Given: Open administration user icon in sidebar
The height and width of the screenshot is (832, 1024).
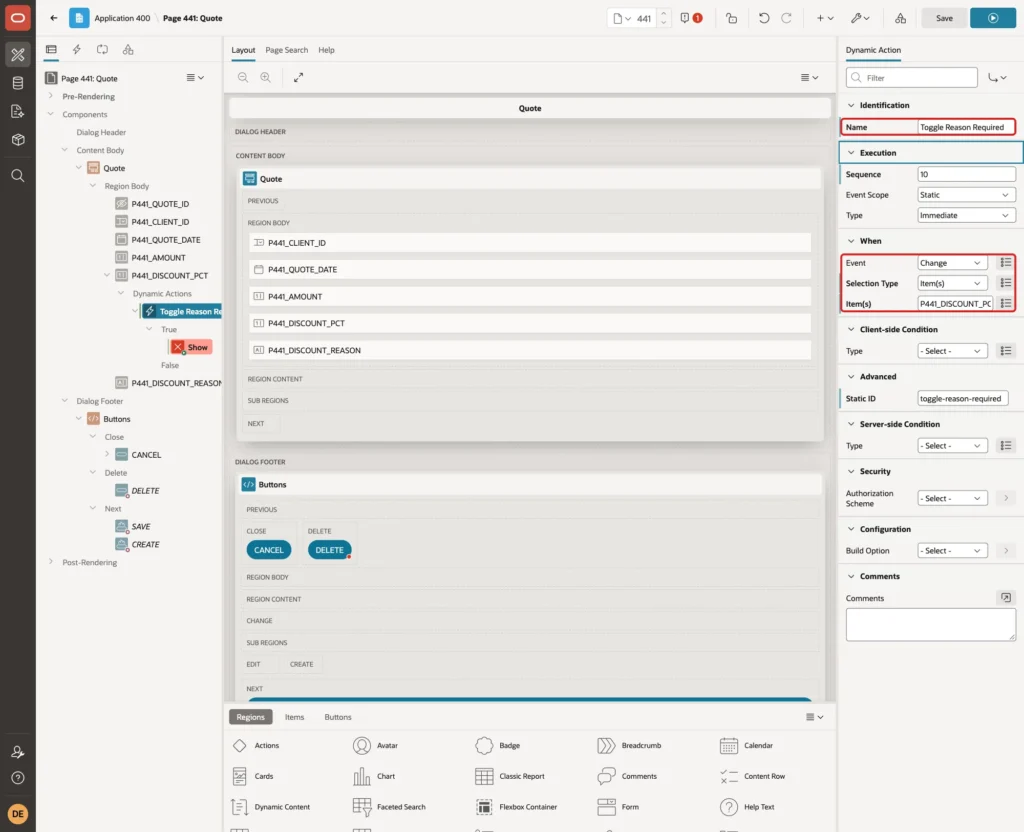Looking at the screenshot, I should (x=18, y=752).
